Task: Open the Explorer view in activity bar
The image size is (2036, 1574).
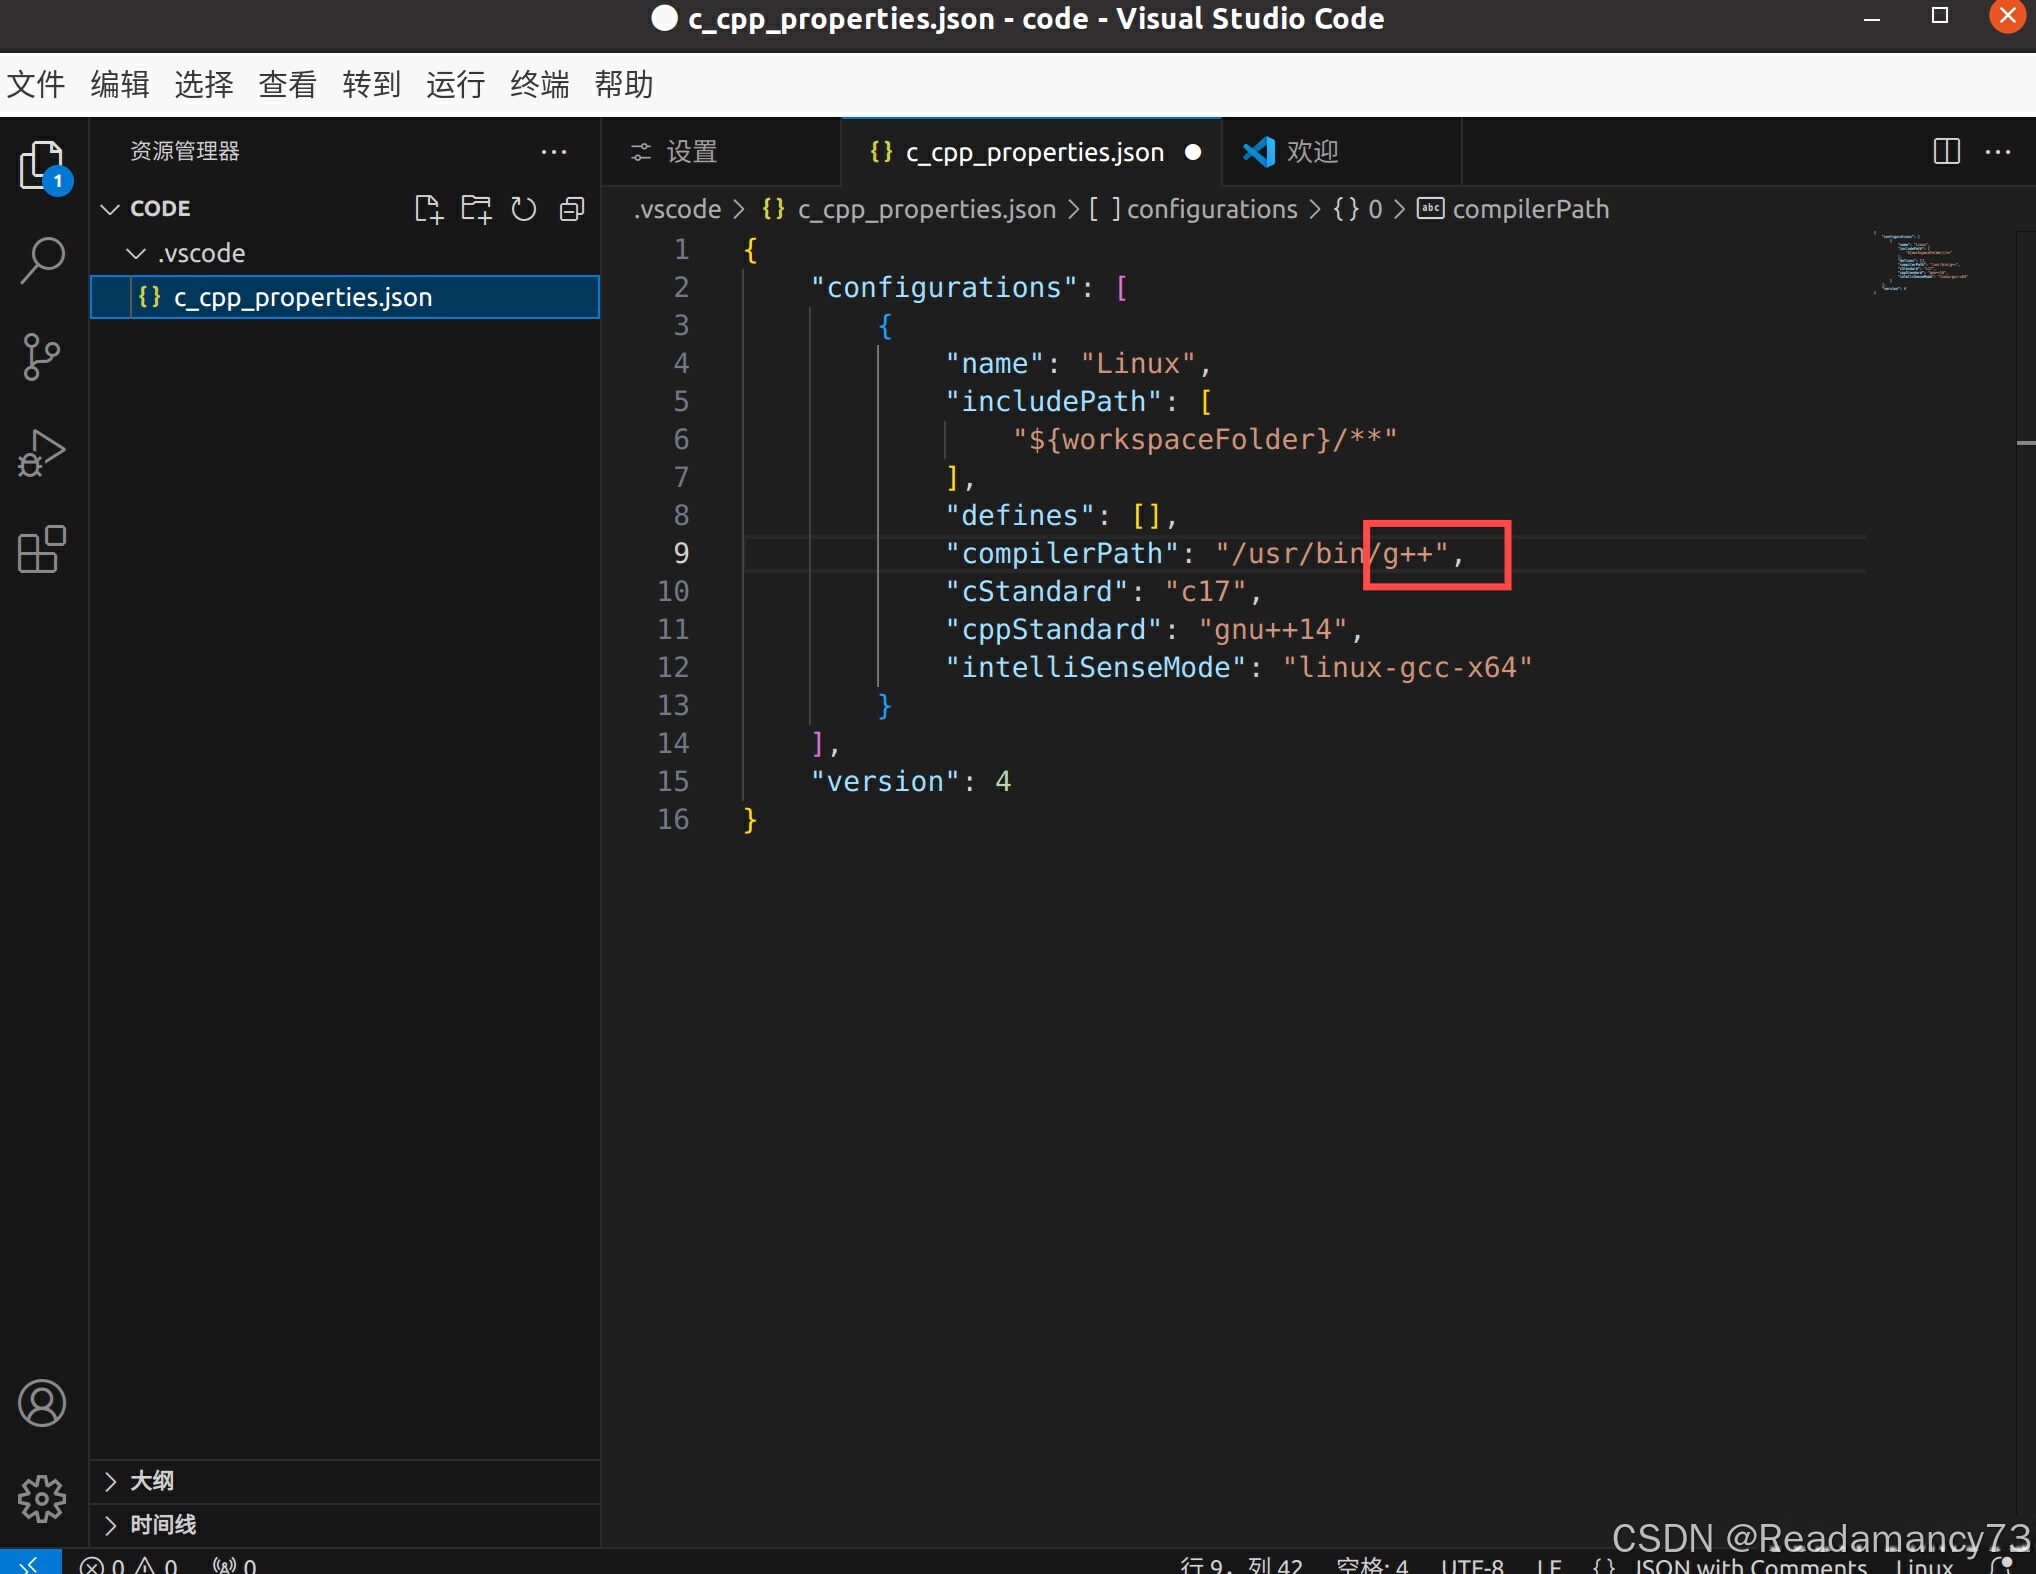Action: 41,165
